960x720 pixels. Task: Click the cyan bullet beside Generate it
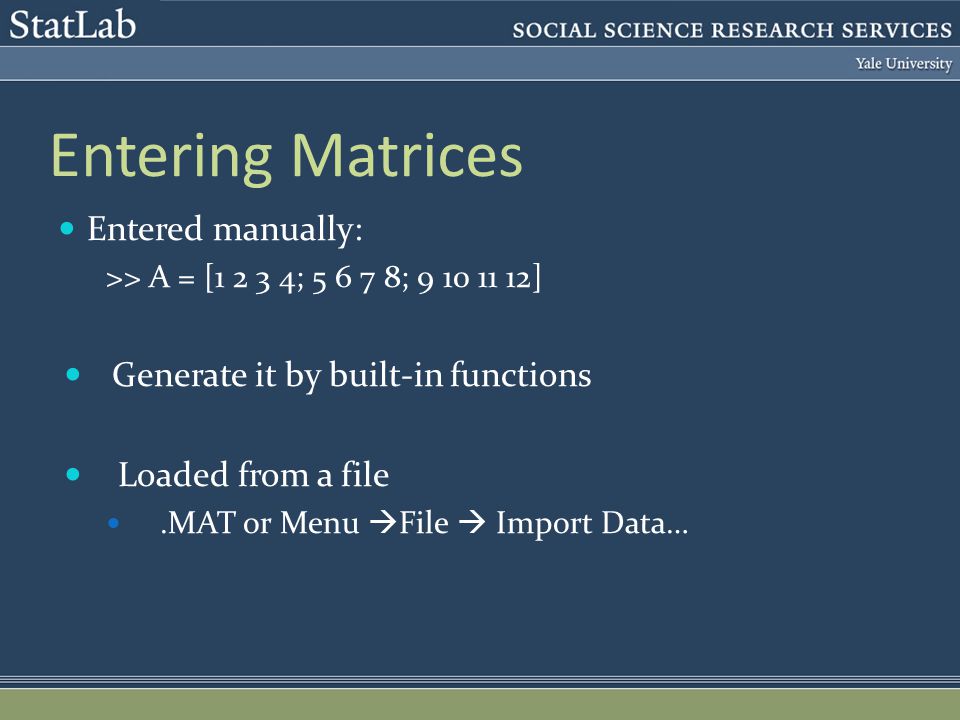[x=73, y=374]
